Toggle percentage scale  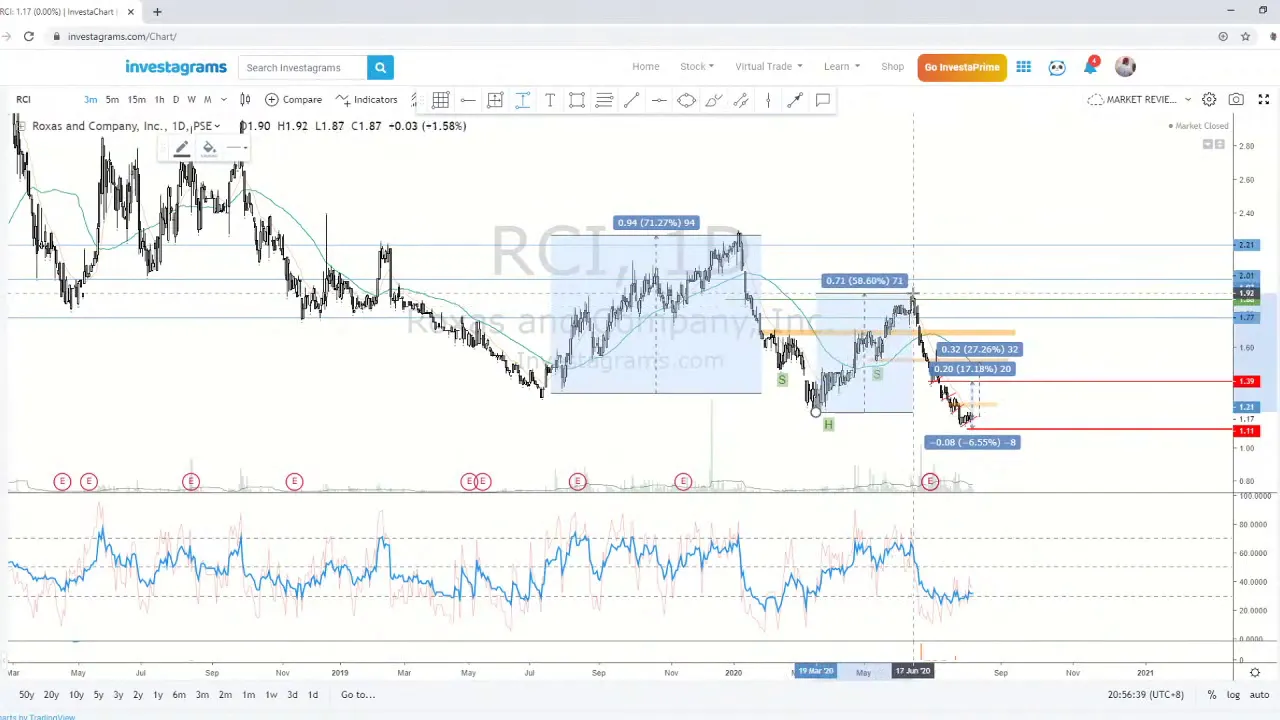(1212, 695)
